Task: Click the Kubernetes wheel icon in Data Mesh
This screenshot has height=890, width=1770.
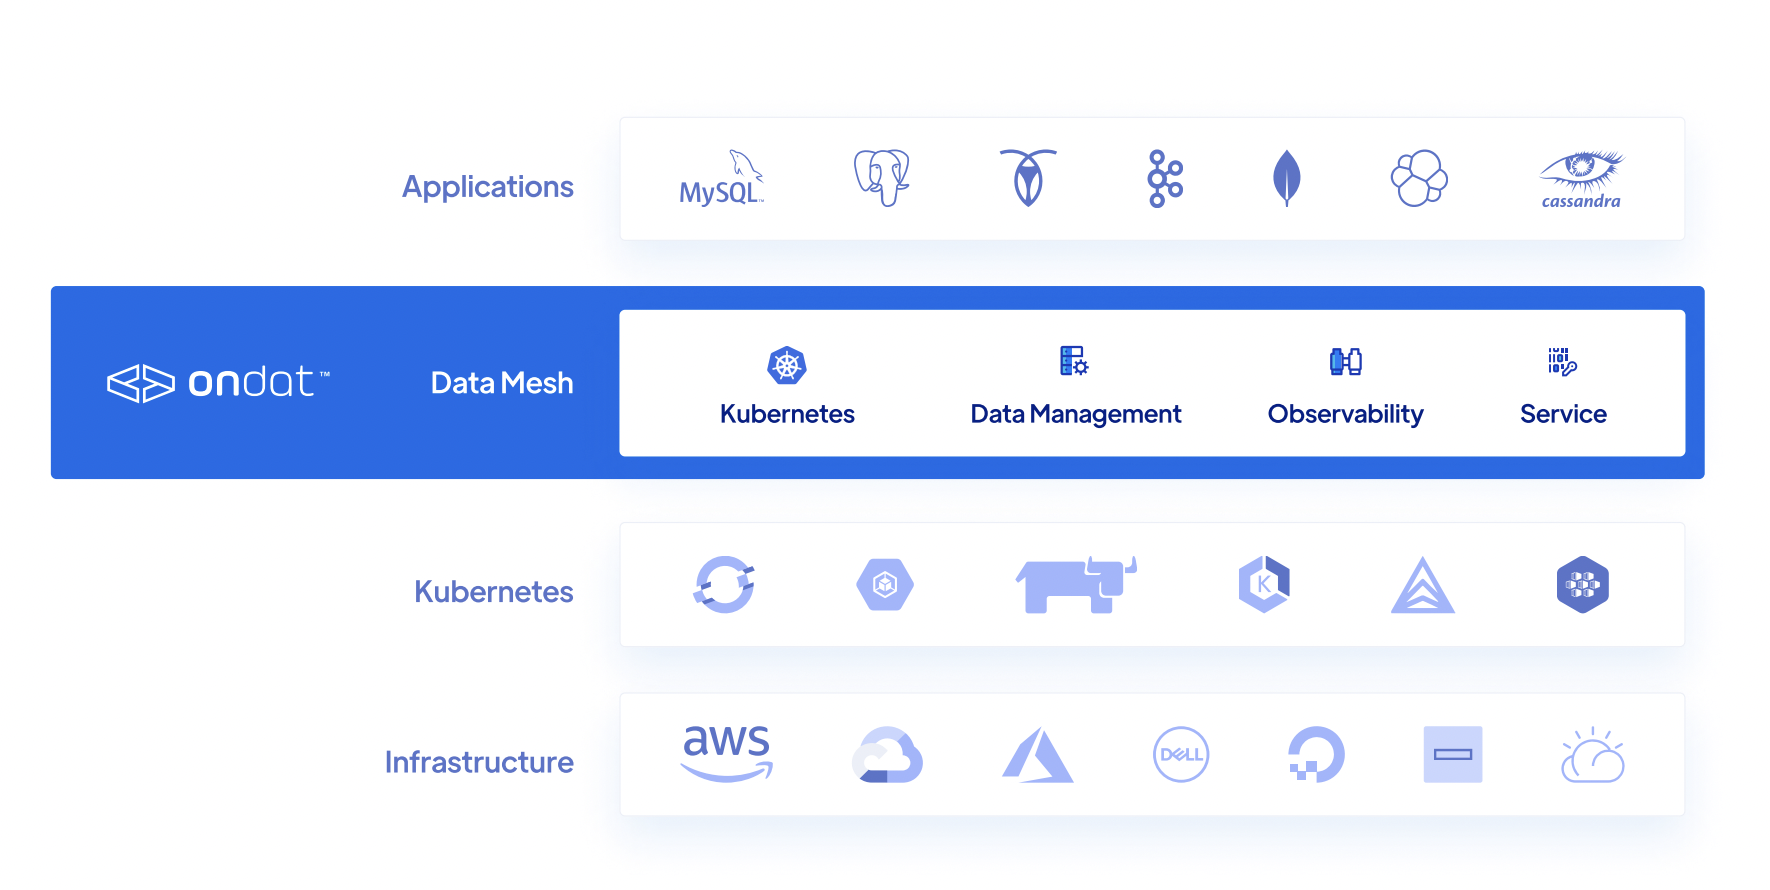Action: [x=787, y=366]
